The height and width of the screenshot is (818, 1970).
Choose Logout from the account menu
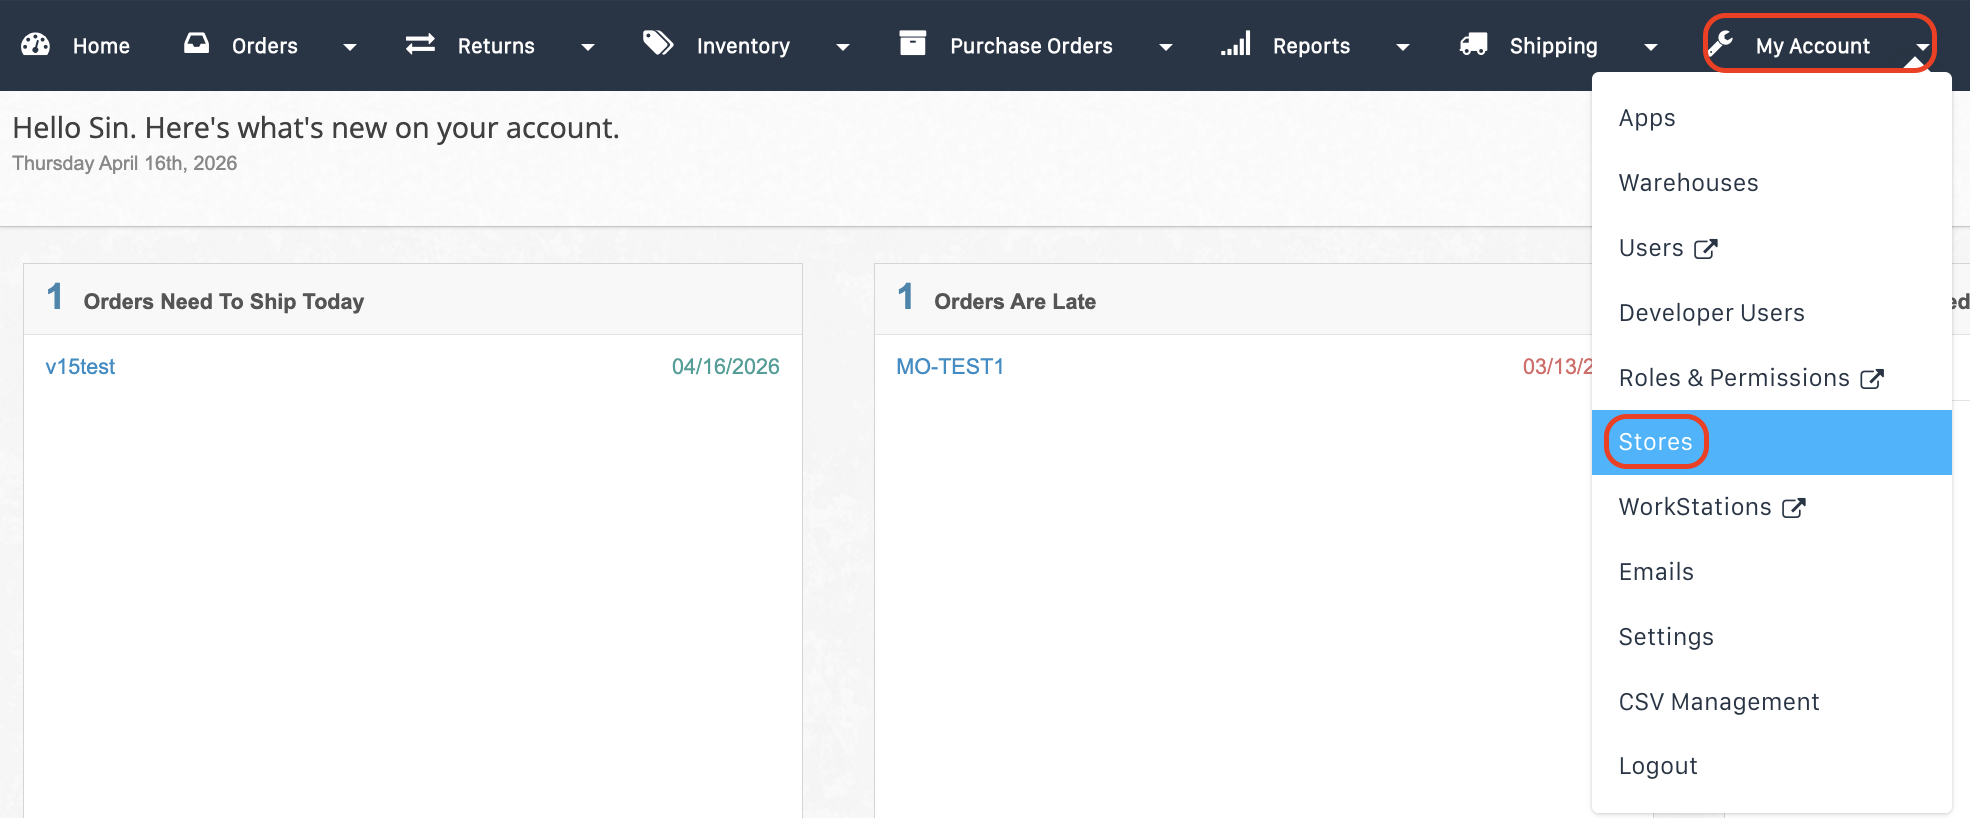[1657, 766]
